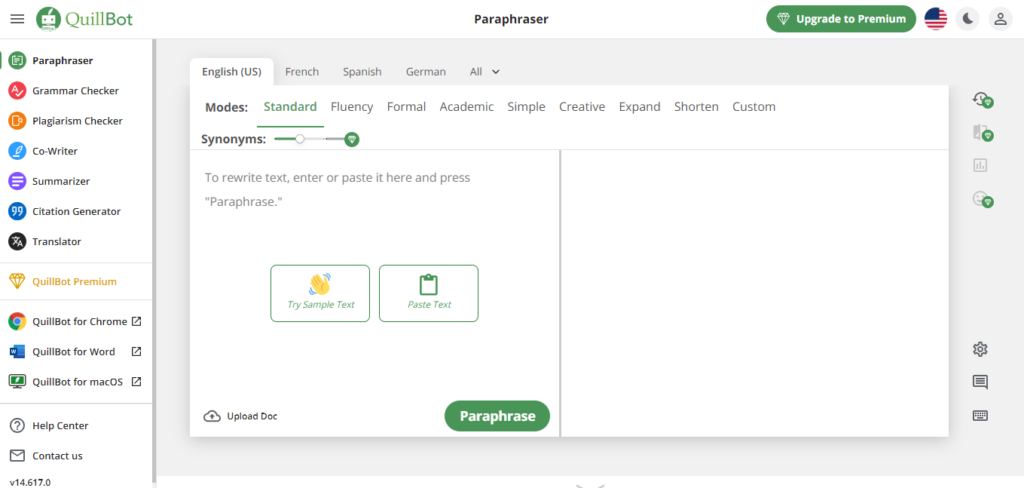This screenshot has width=1024, height=488.
Task: Open the All languages dropdown
Action: click(x=484, y=72)
